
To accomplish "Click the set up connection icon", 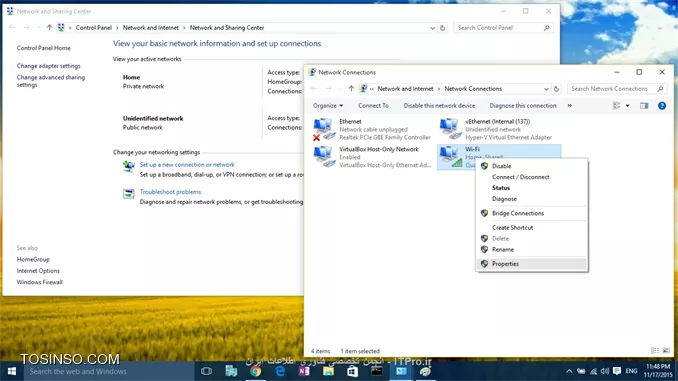I will click(x=128, y=166).
